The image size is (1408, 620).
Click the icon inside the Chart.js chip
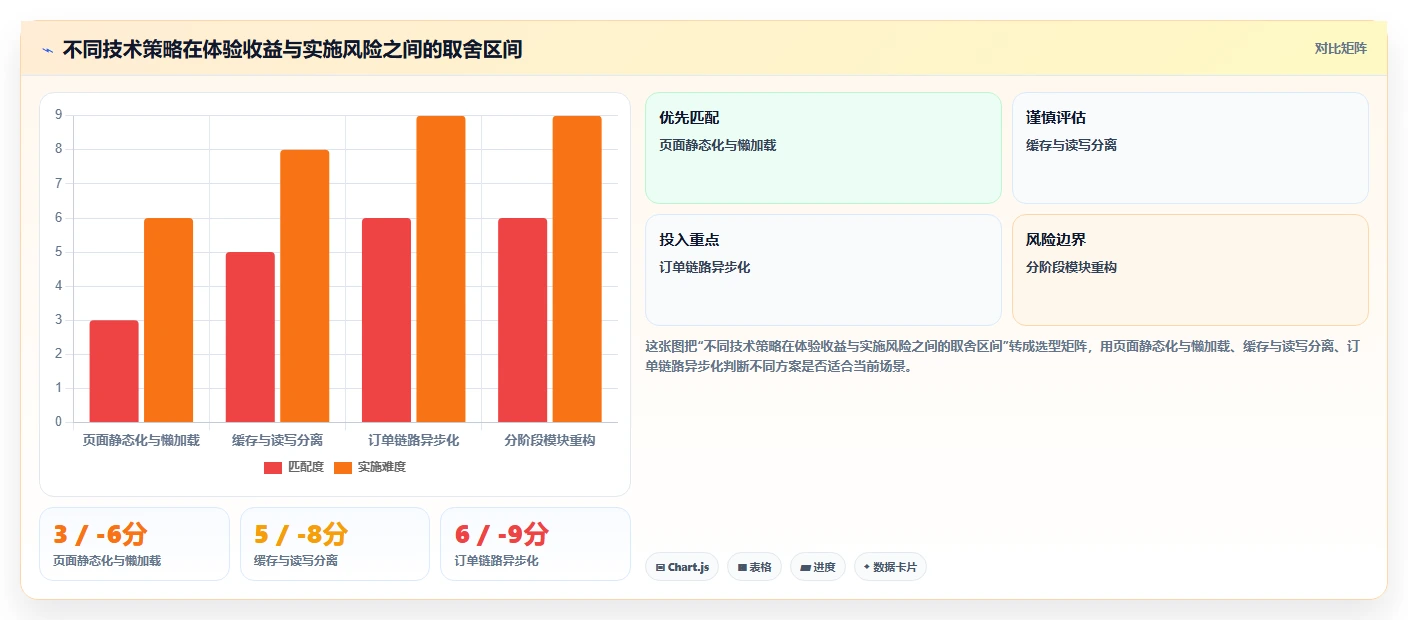pyautogui.click(x=660, y=568)
